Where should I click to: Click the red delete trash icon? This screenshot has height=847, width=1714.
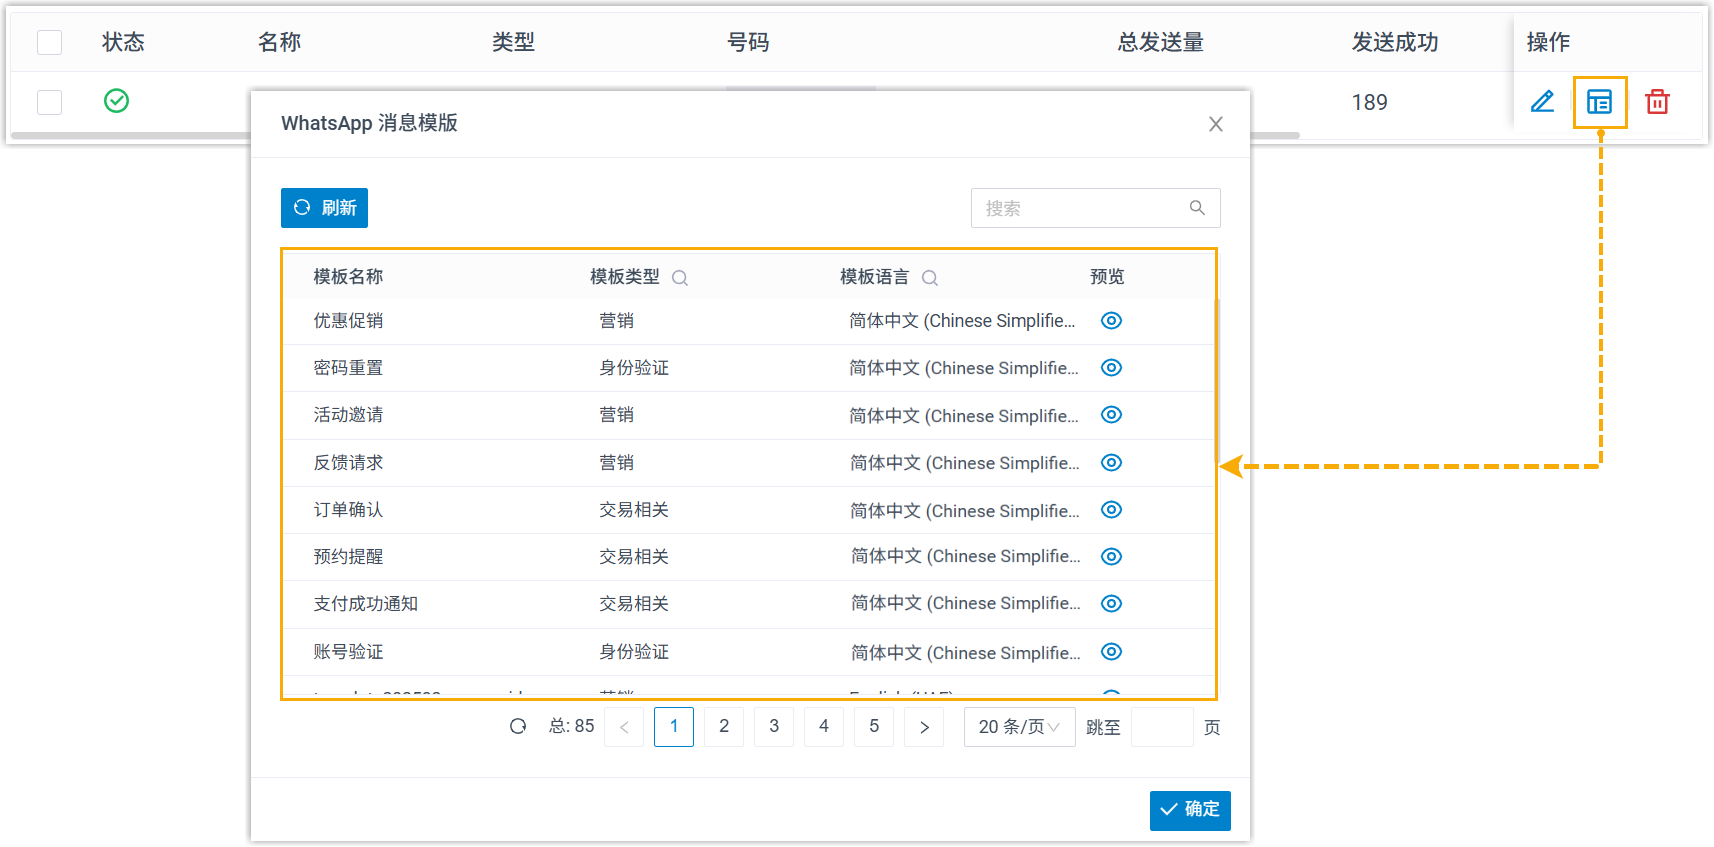(1657, 102)
